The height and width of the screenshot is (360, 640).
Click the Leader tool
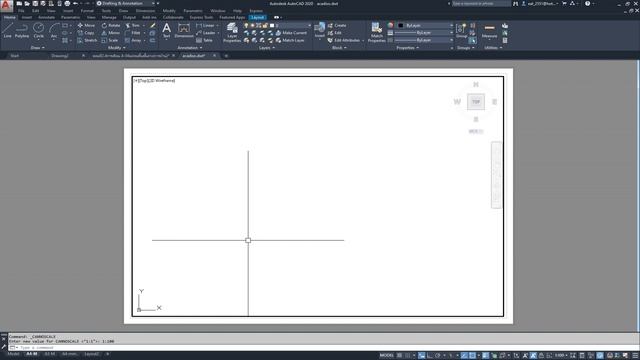[x=205, y=33]
